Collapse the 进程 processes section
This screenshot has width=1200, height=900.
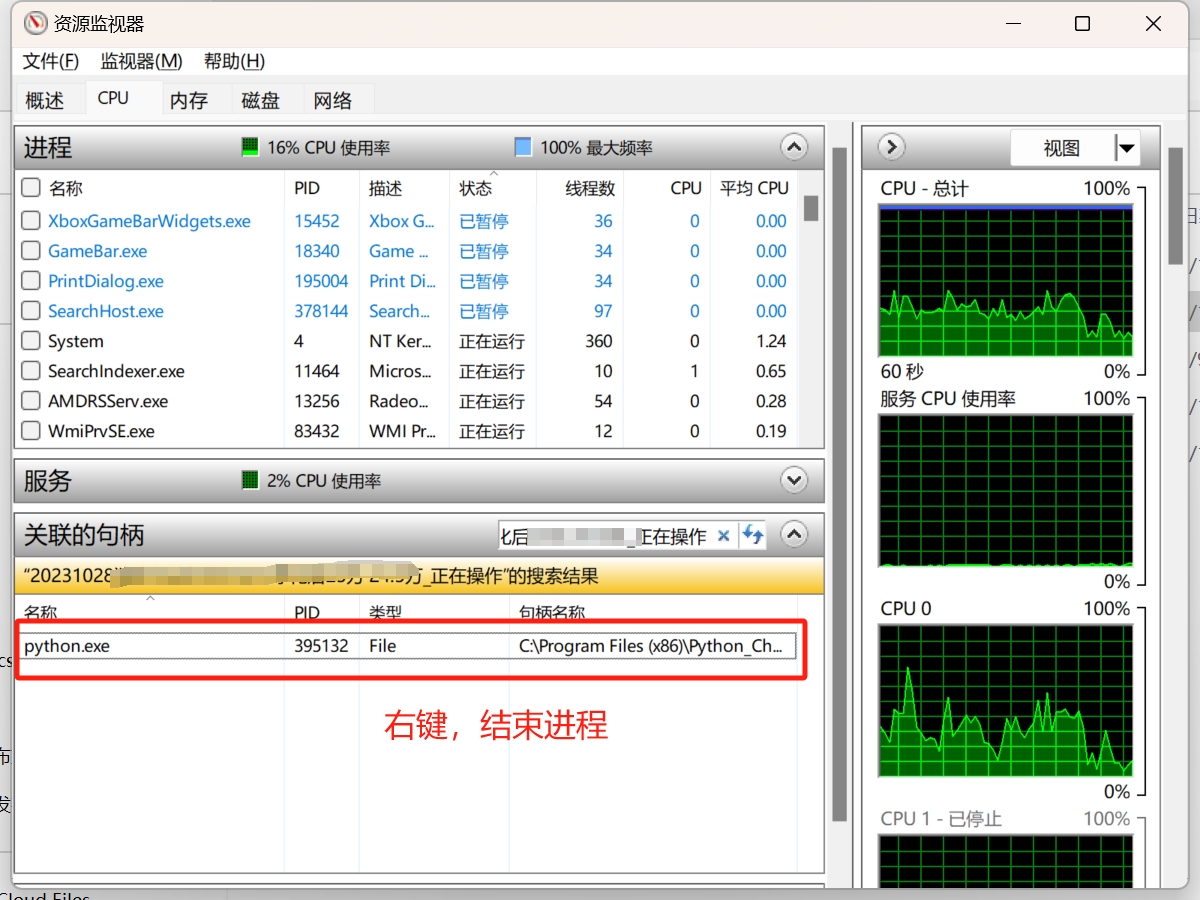tap(793, 147)
